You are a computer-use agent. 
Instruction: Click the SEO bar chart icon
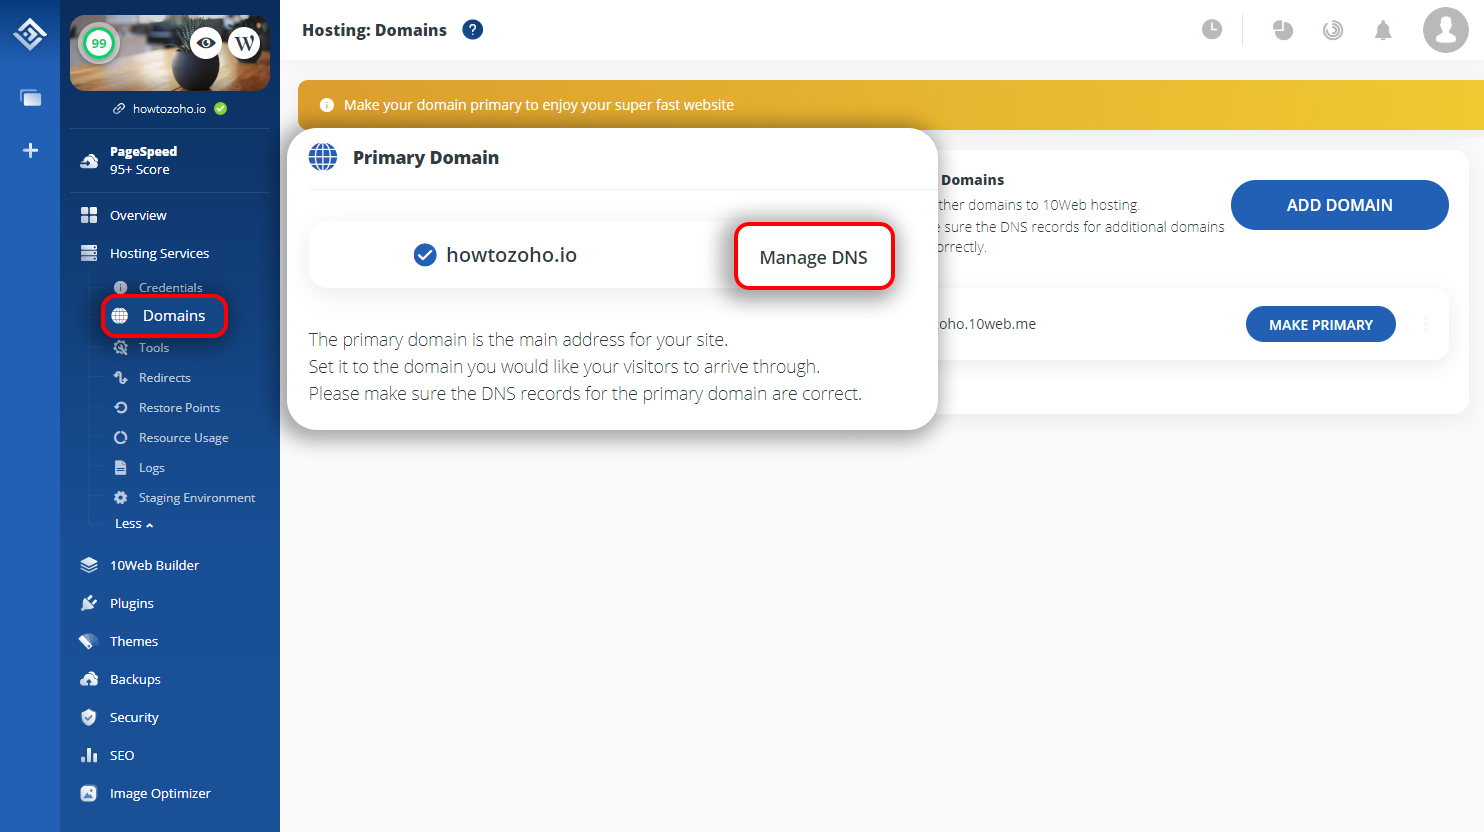(x=89, y=755)
